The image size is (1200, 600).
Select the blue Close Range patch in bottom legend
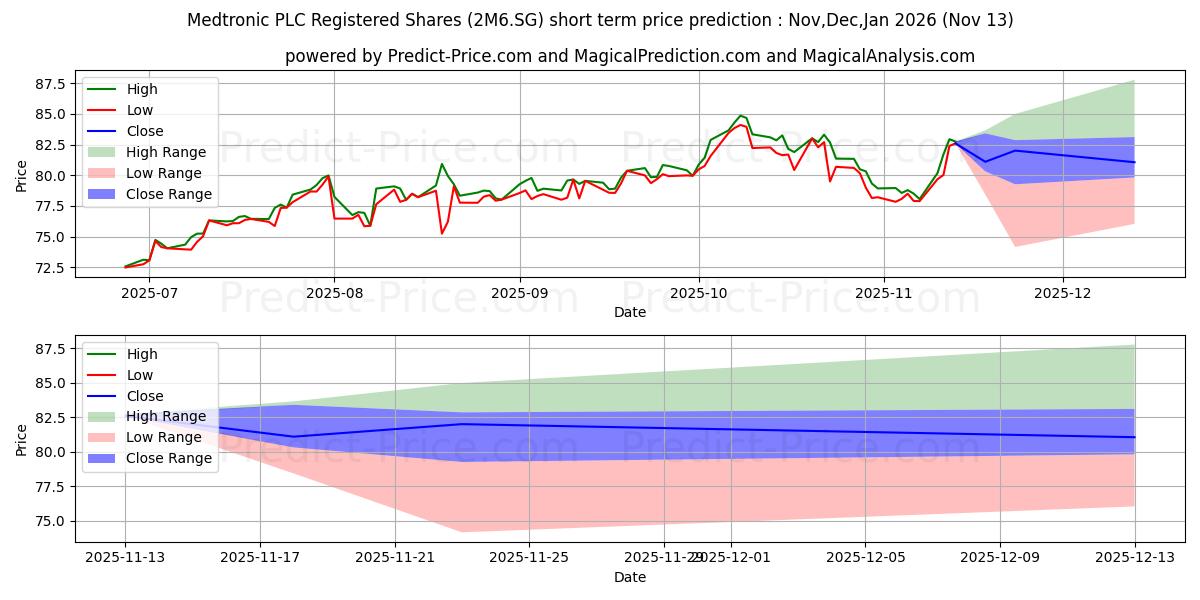103,458
